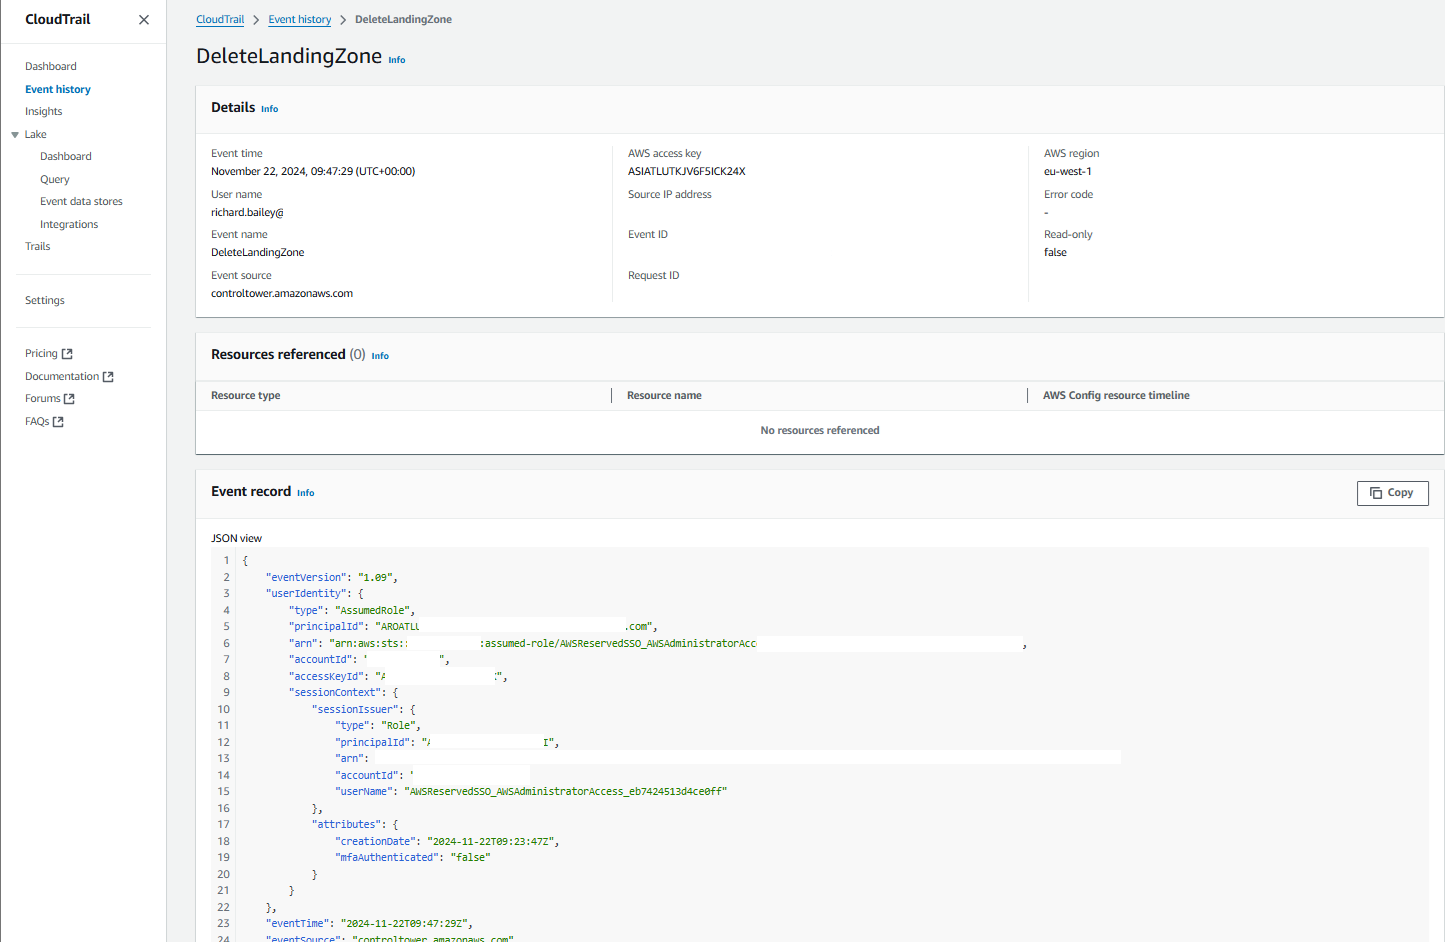Screen dimensions: 1445x942
Task: Open the Lake Query page
Action: (x=55, y=180)
